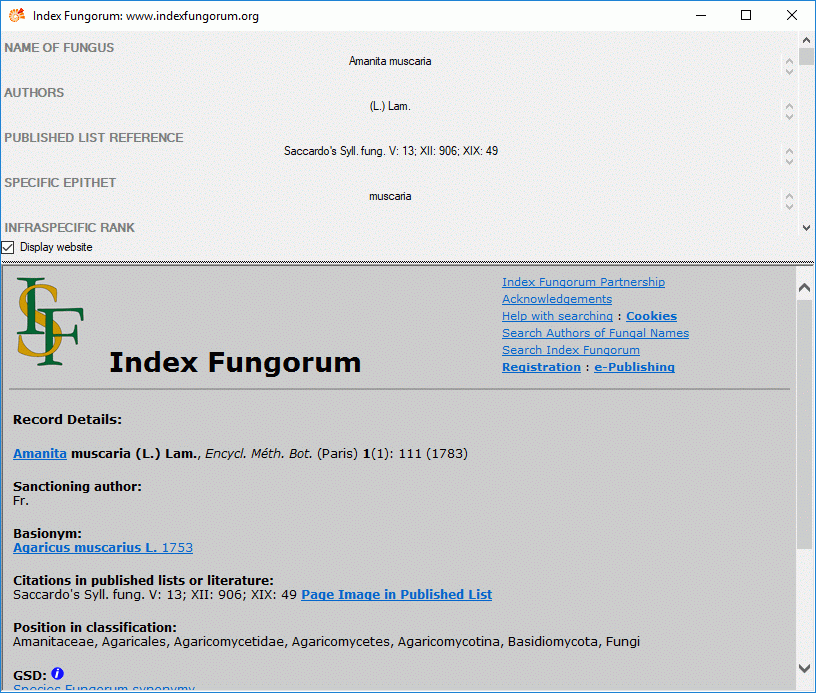The width and height of the screenshot is (816, 693).
Task: Click the Amanita muscaria name field
Action: click(390, 61)
